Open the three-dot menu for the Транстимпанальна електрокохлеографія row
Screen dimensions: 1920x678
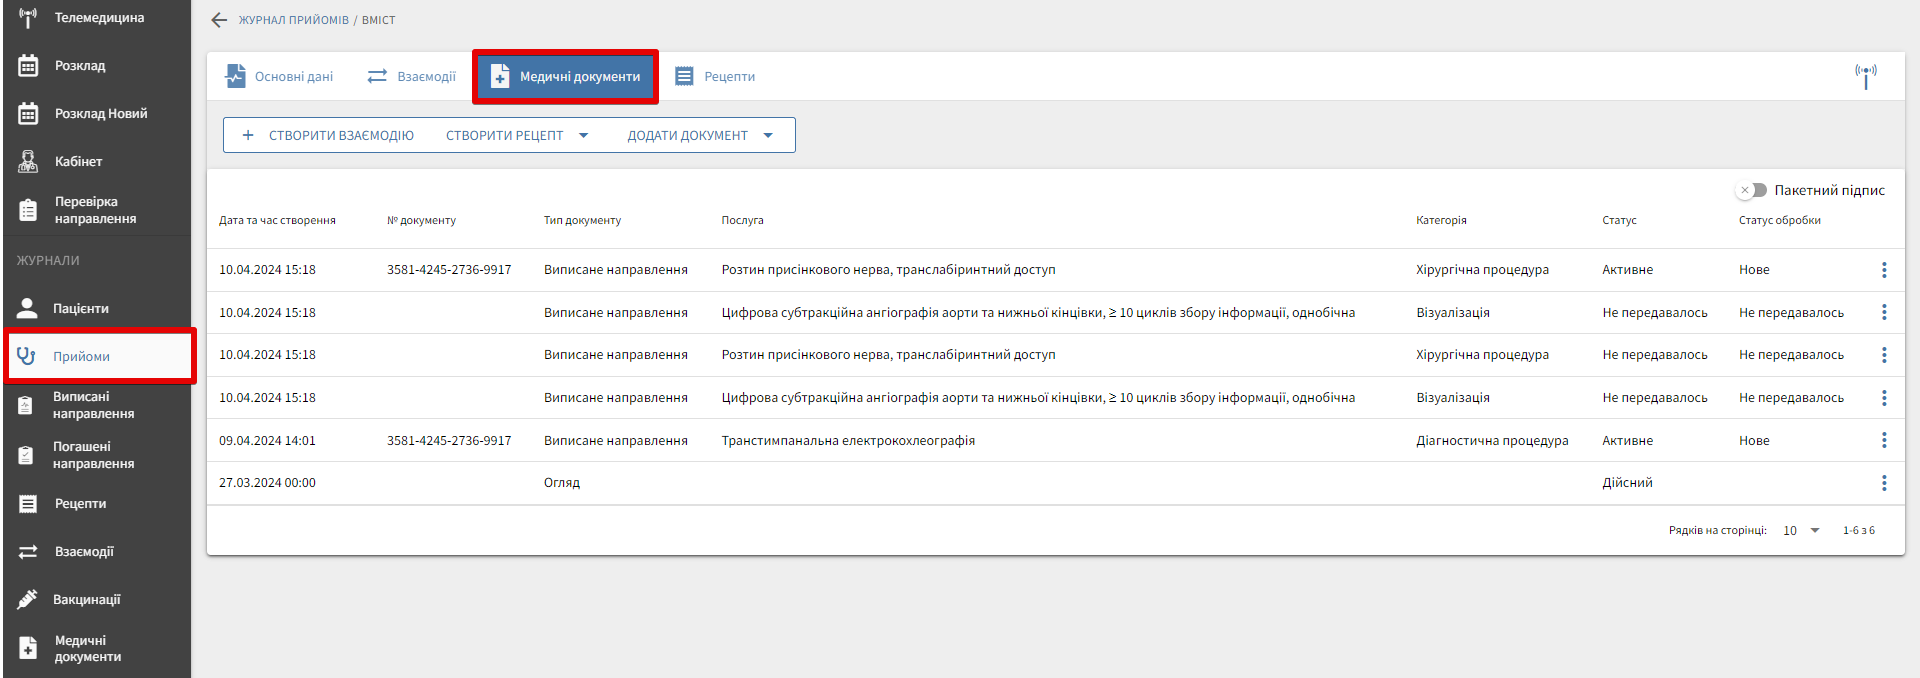click(1883, 440)
